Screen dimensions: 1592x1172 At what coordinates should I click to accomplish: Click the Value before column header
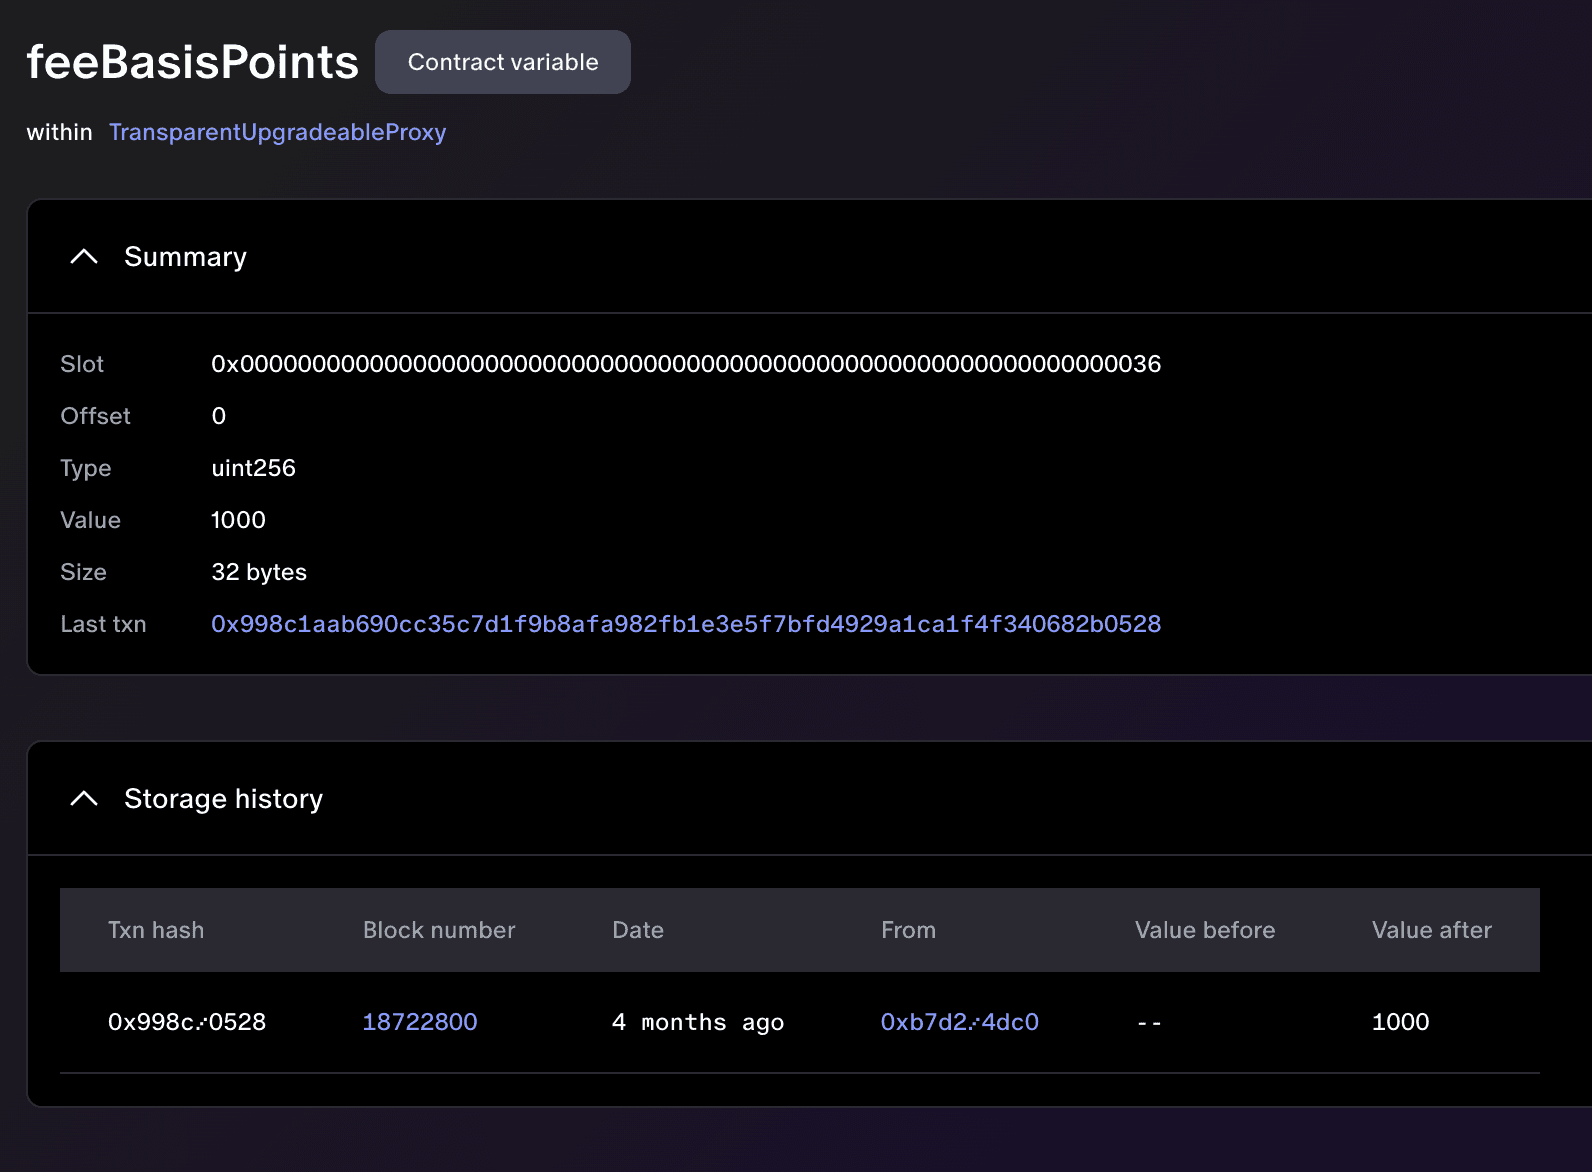[x=1204, y=930]
